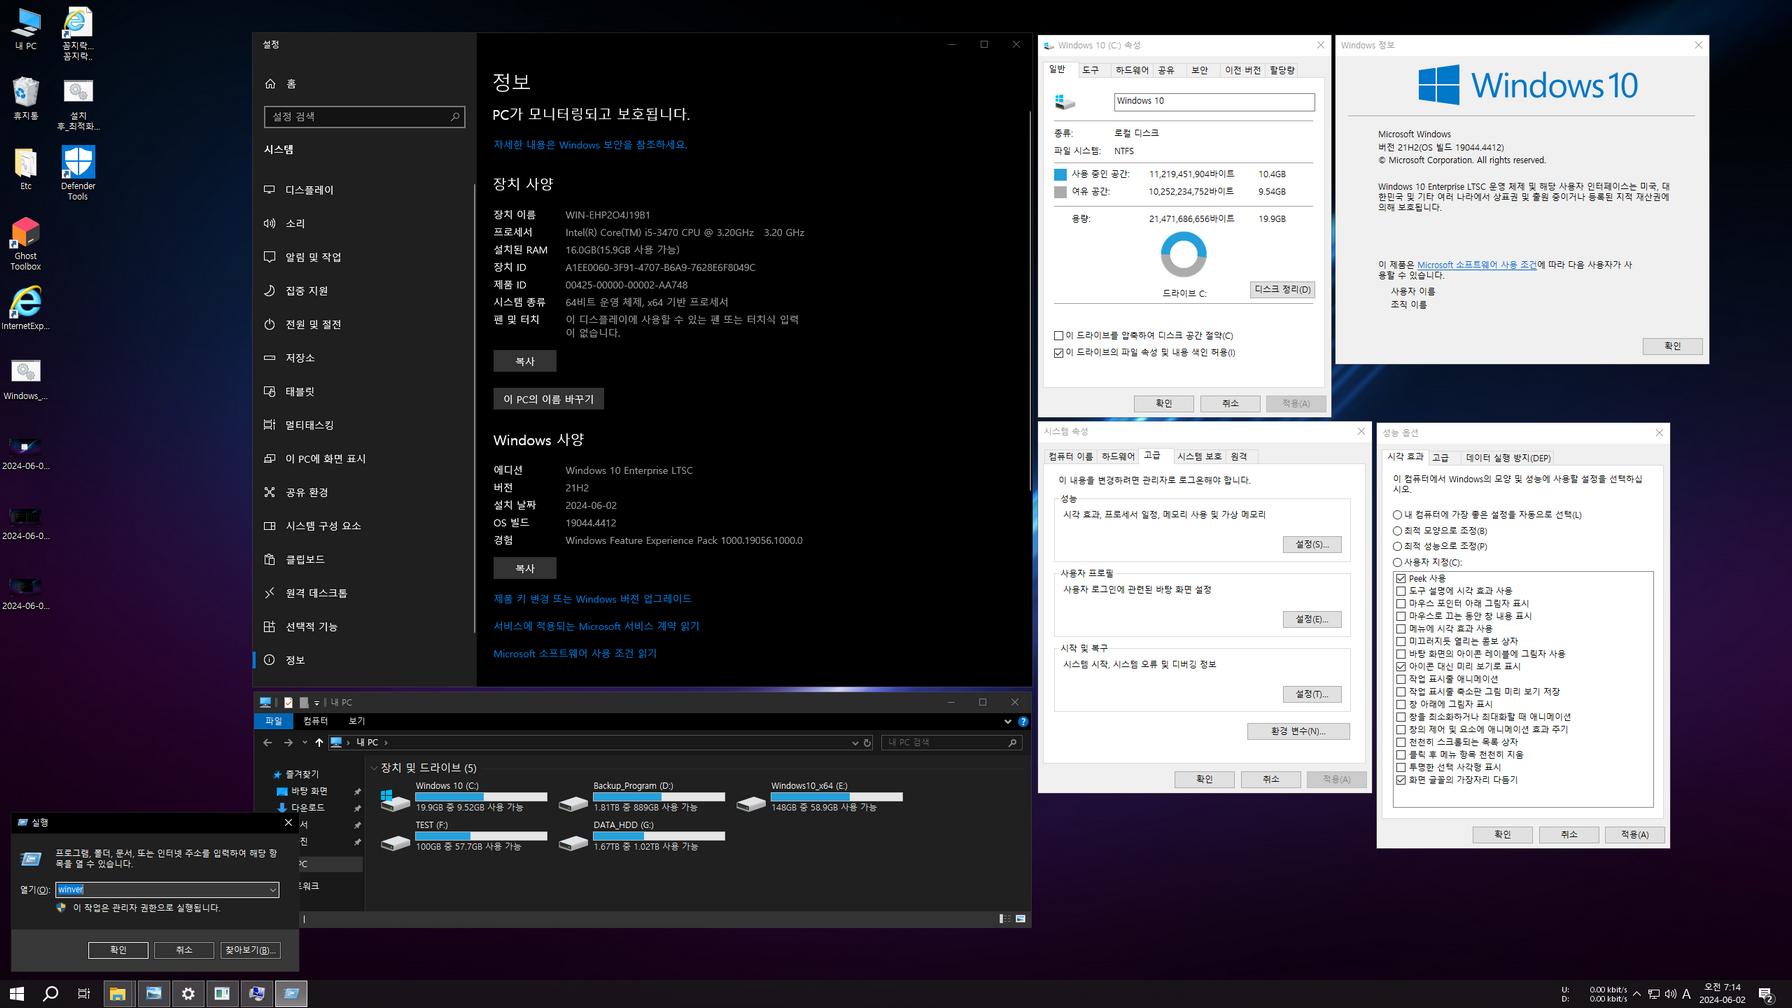The height and width of the screenshot is (1008, 1792).
Task: Open 저장소 storage settings entry
Action: 299,358
